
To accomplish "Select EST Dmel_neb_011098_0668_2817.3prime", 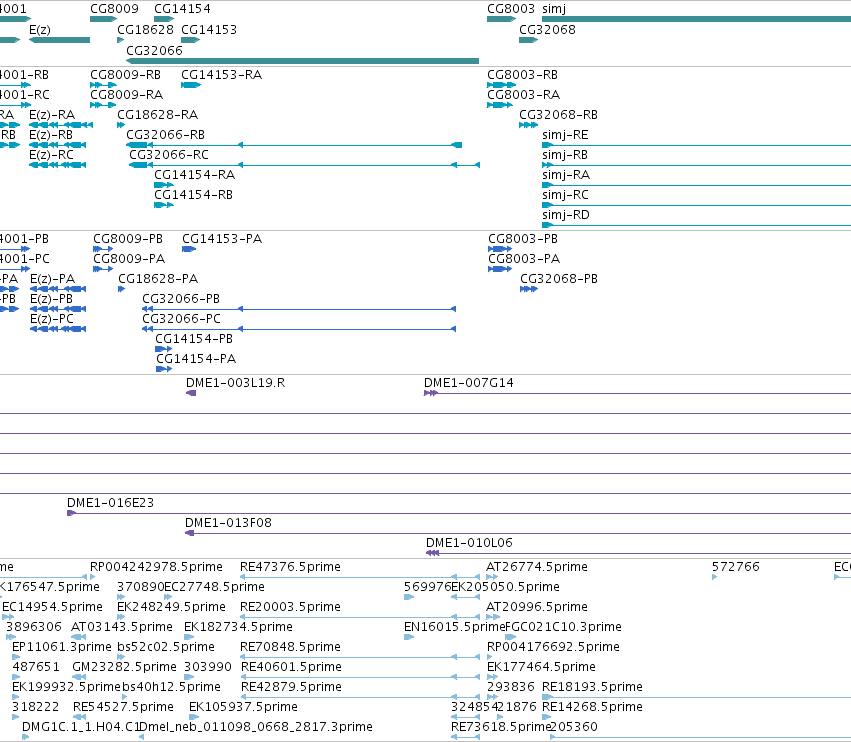I will [256, 728].
